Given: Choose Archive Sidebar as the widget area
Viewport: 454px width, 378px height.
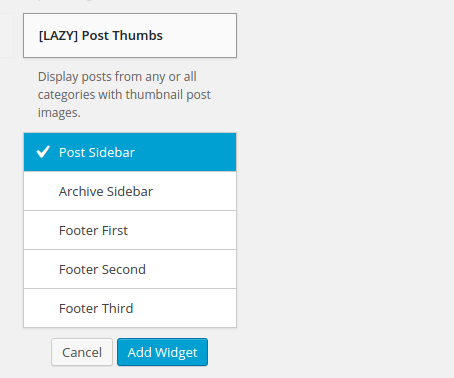Looking at the screenshot, I should click(x=130, y=191).
